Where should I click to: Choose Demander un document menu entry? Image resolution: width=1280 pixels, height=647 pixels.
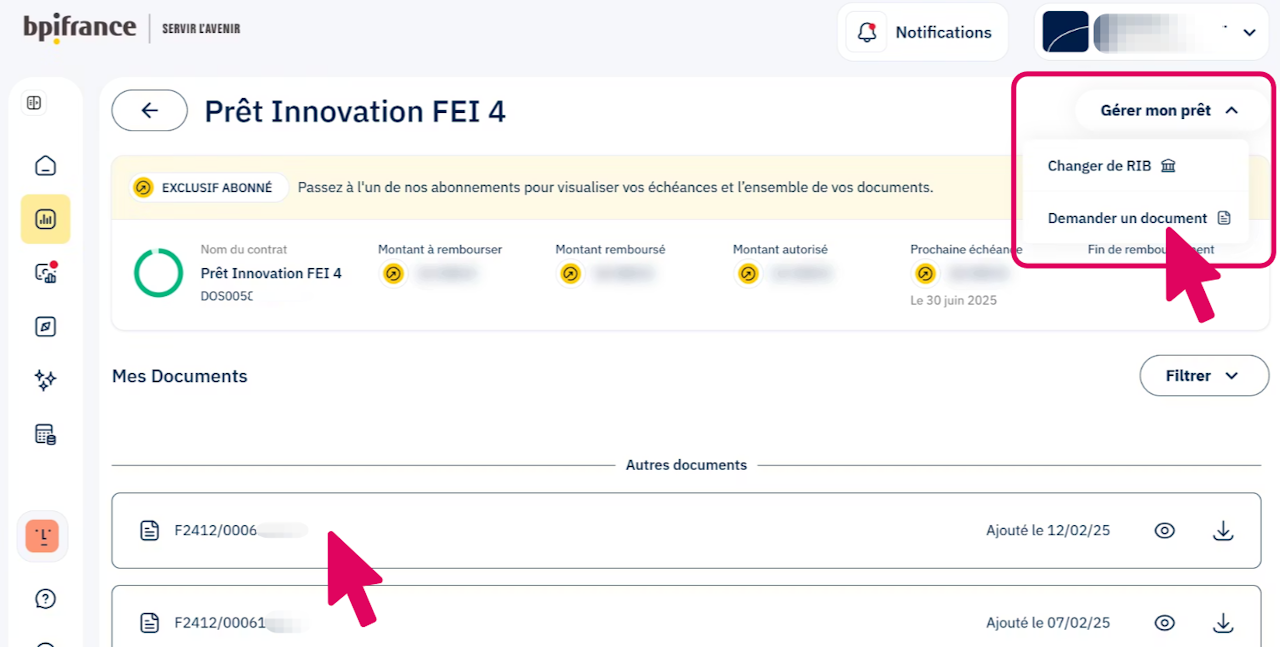1138,218
